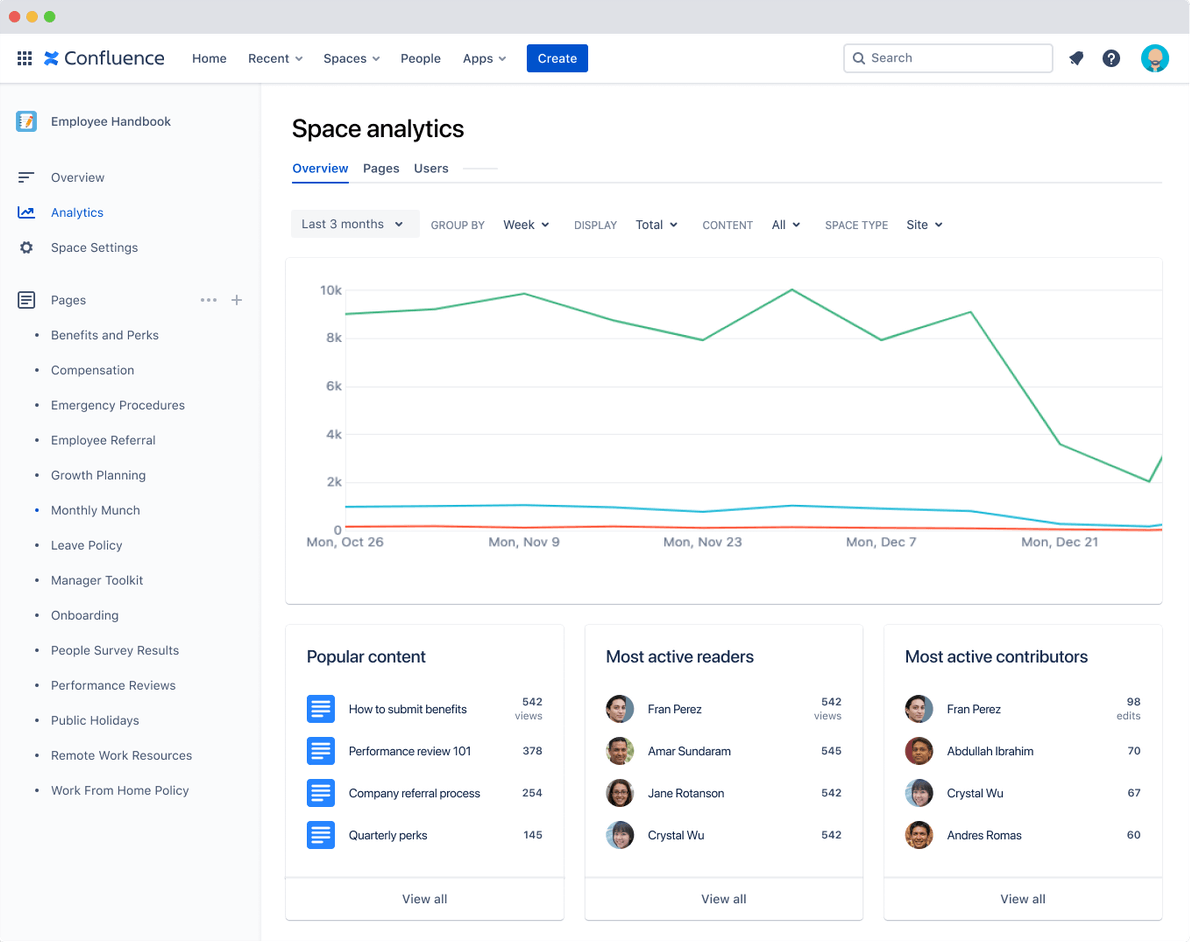Switch to the Pages analytics tab
The width and height of the screenshot is (1190, 942).
click(381, 168)
